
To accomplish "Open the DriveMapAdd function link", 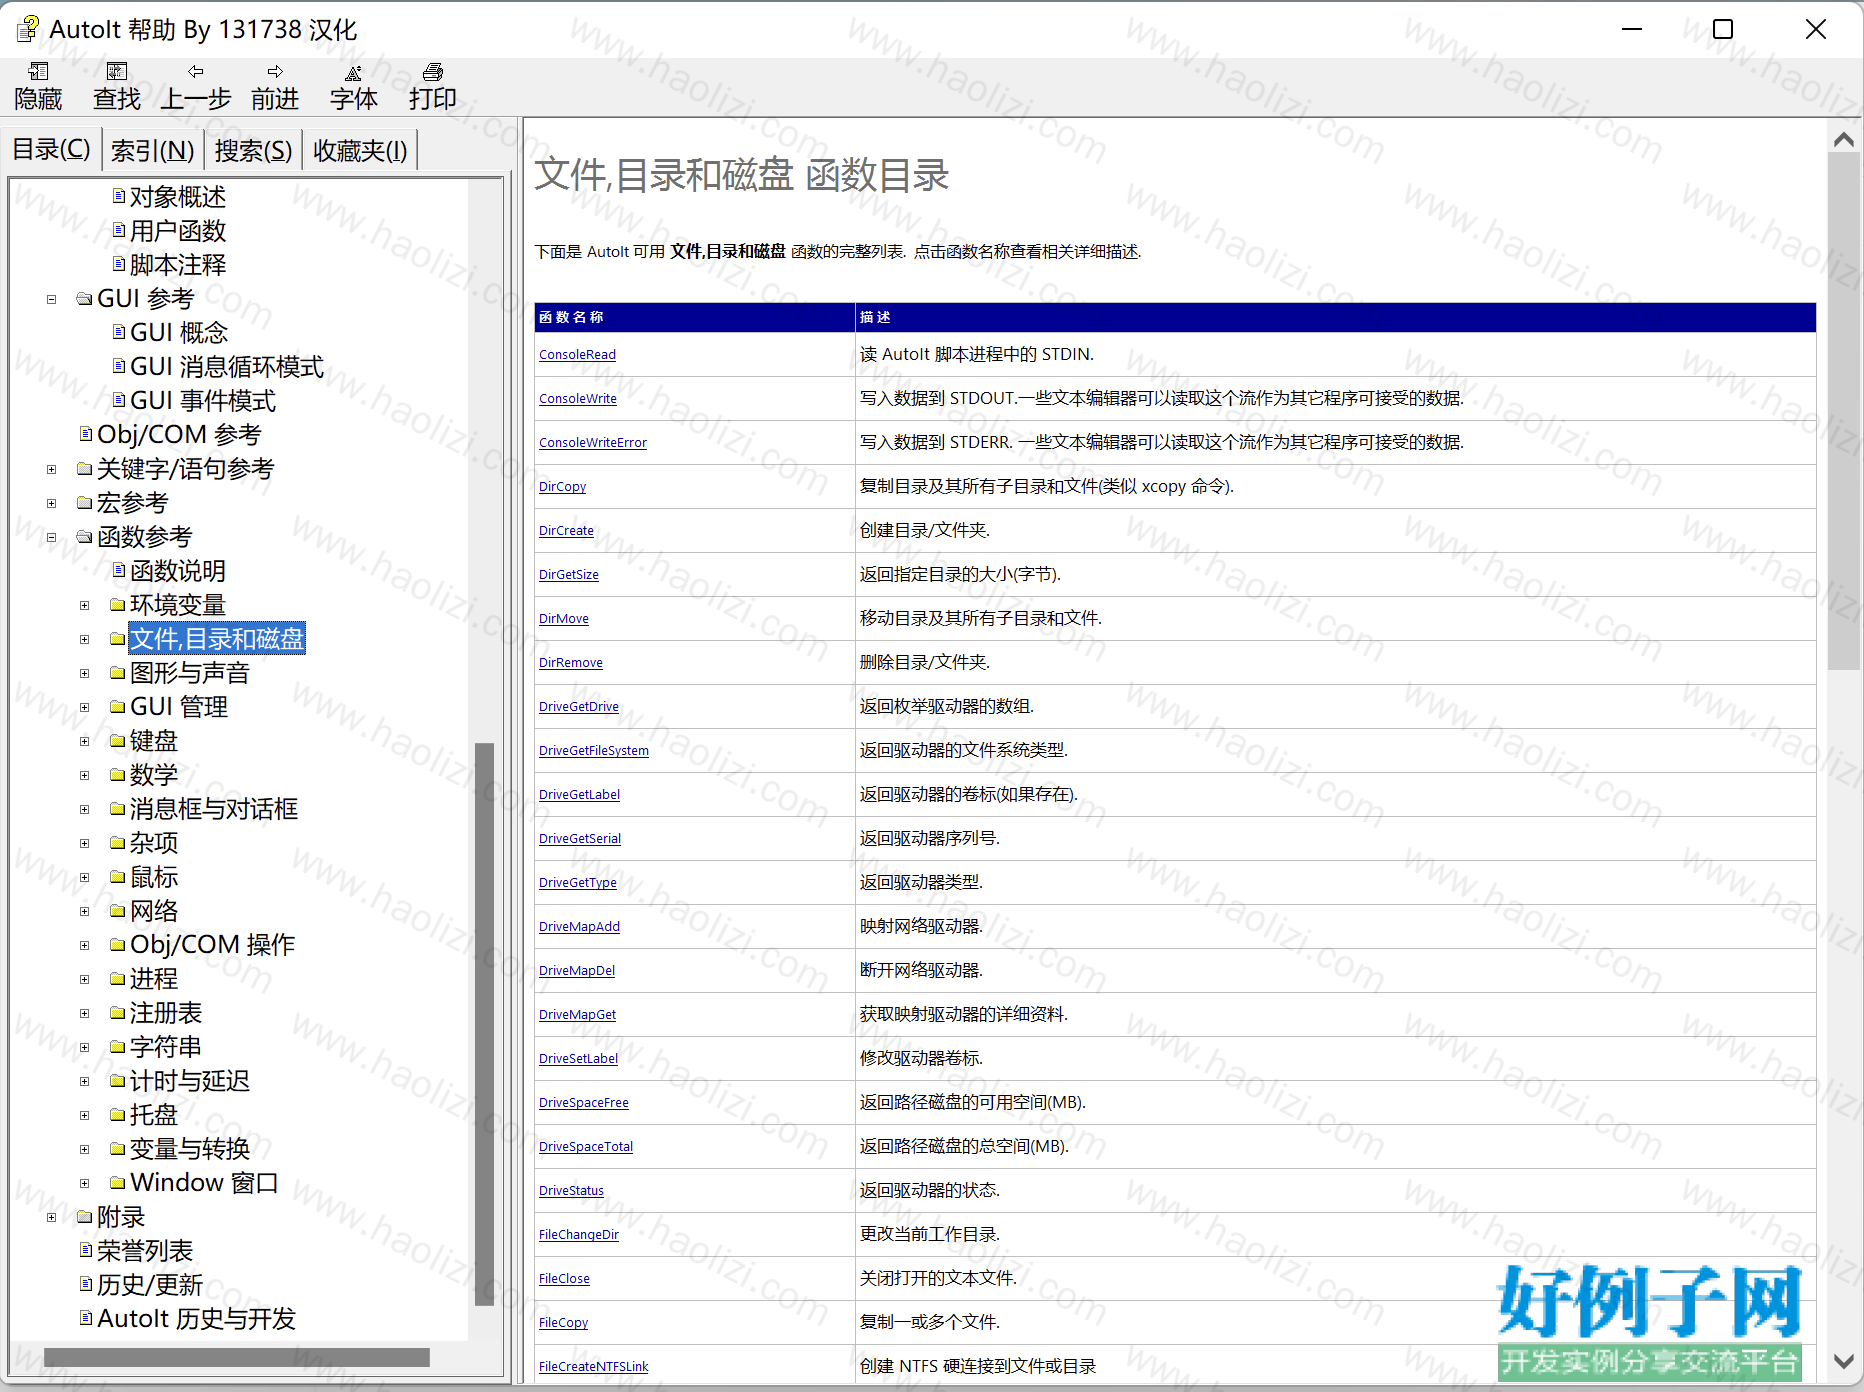I will pyautogui.click(x=579, y=926).
